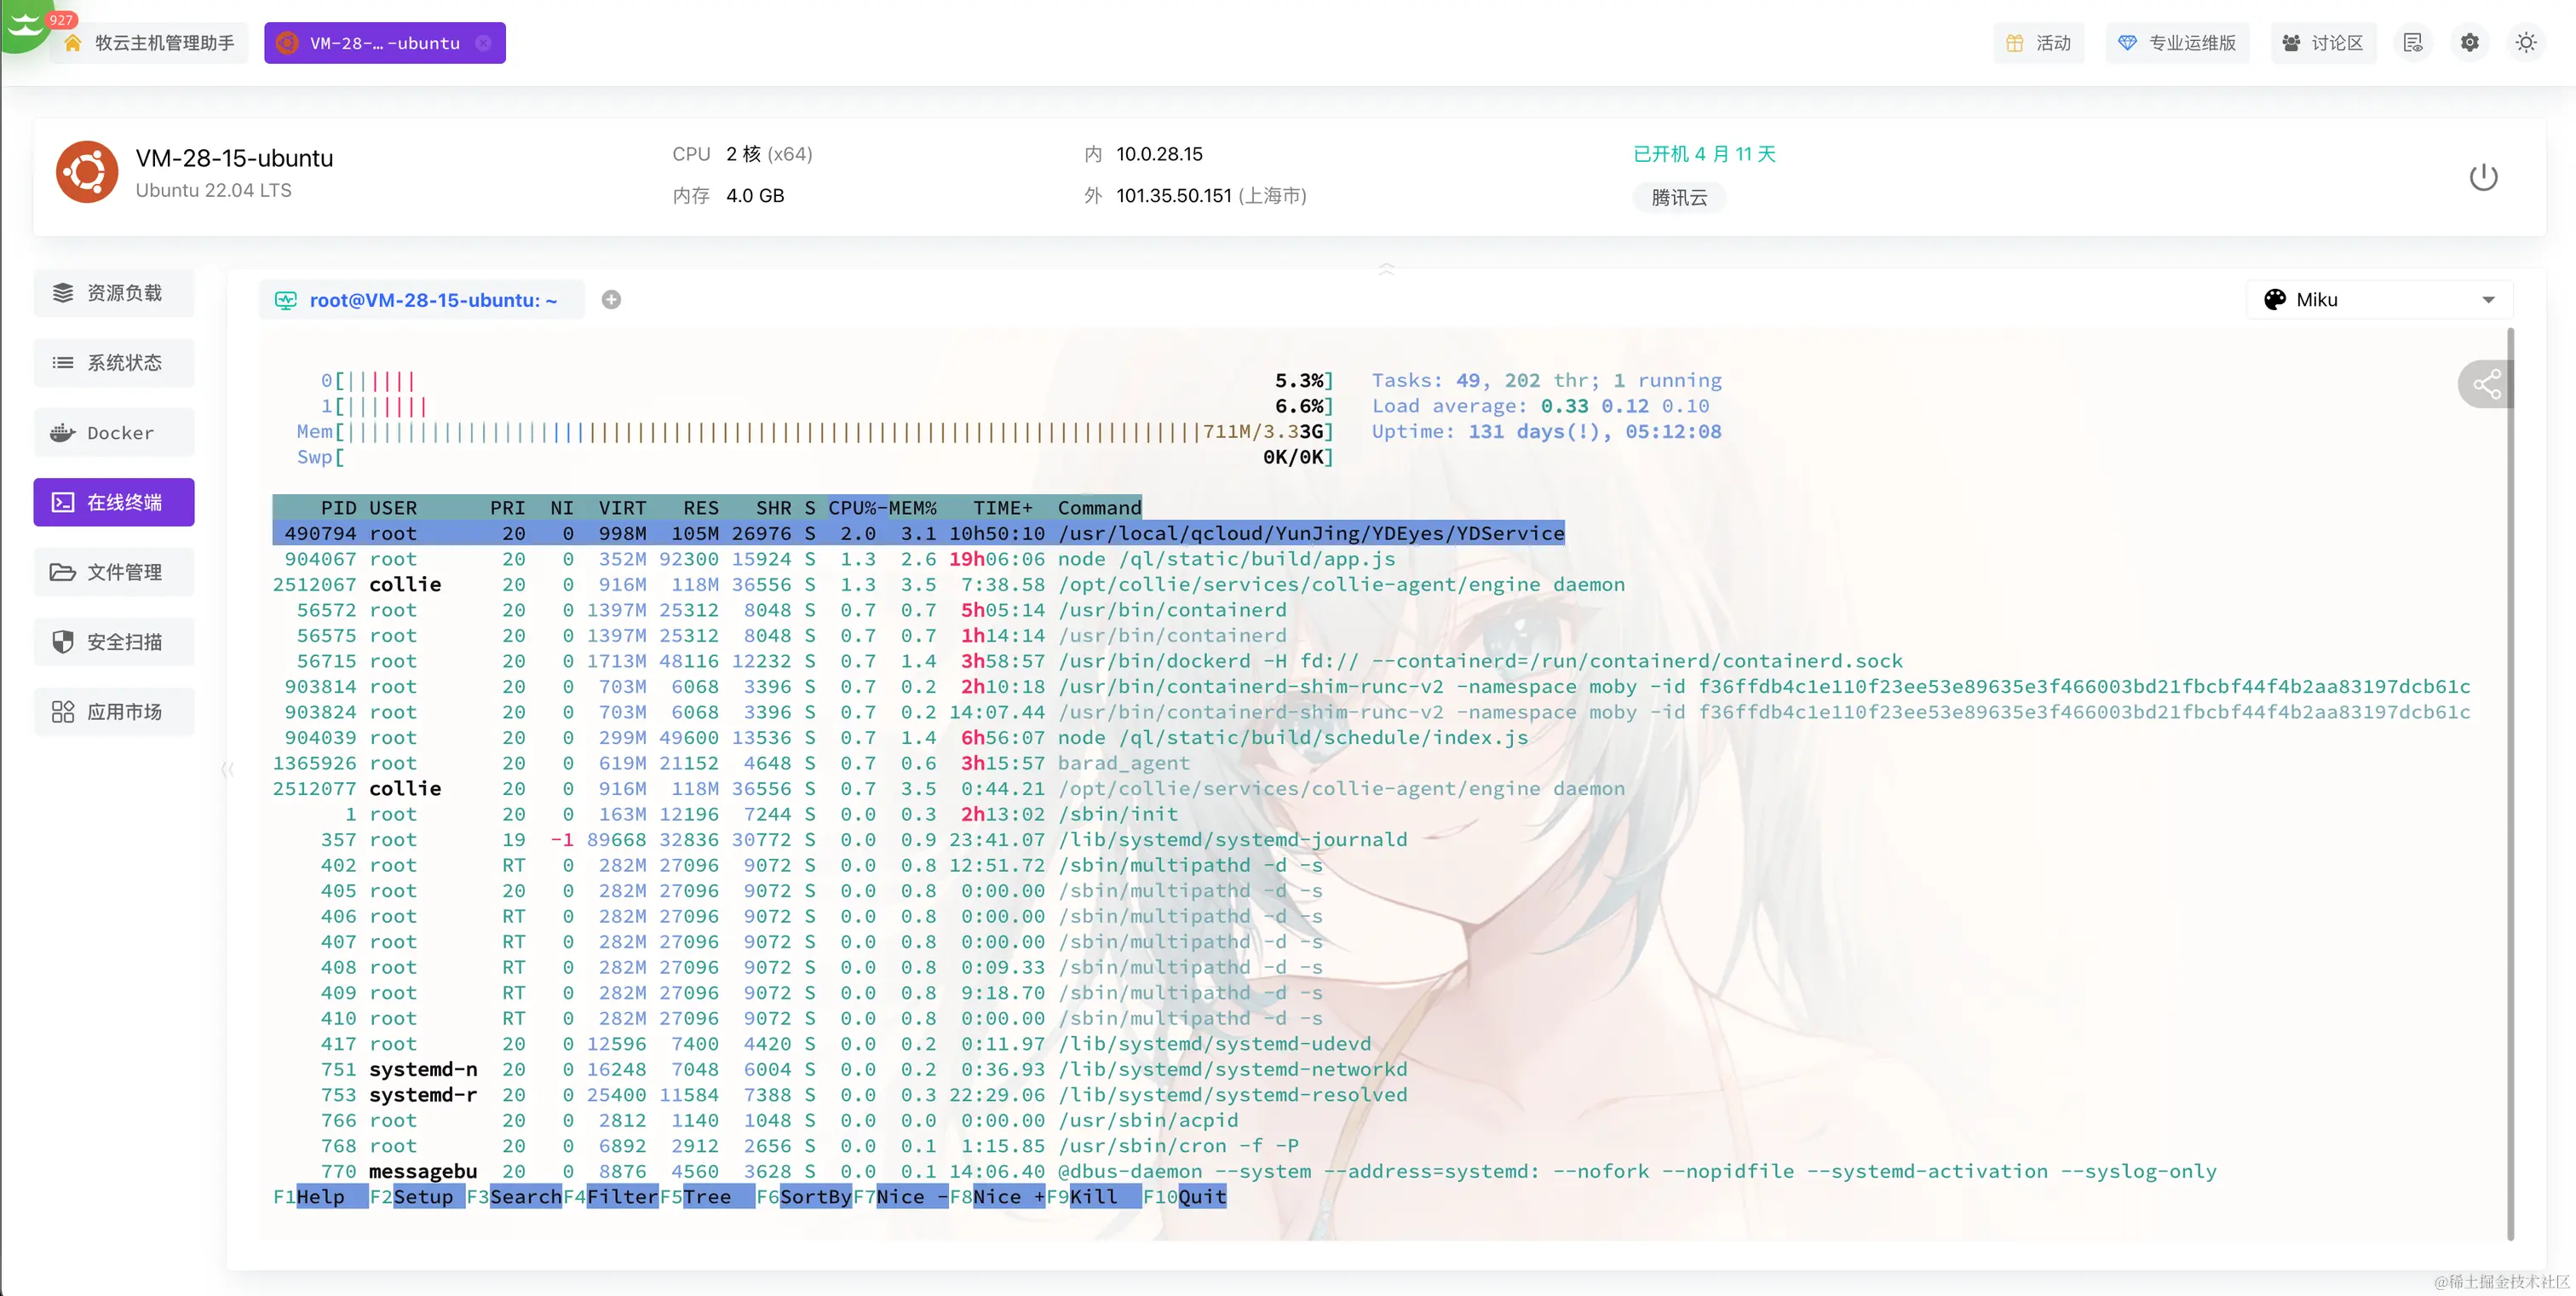Open settings gear icon in header

2469,43
